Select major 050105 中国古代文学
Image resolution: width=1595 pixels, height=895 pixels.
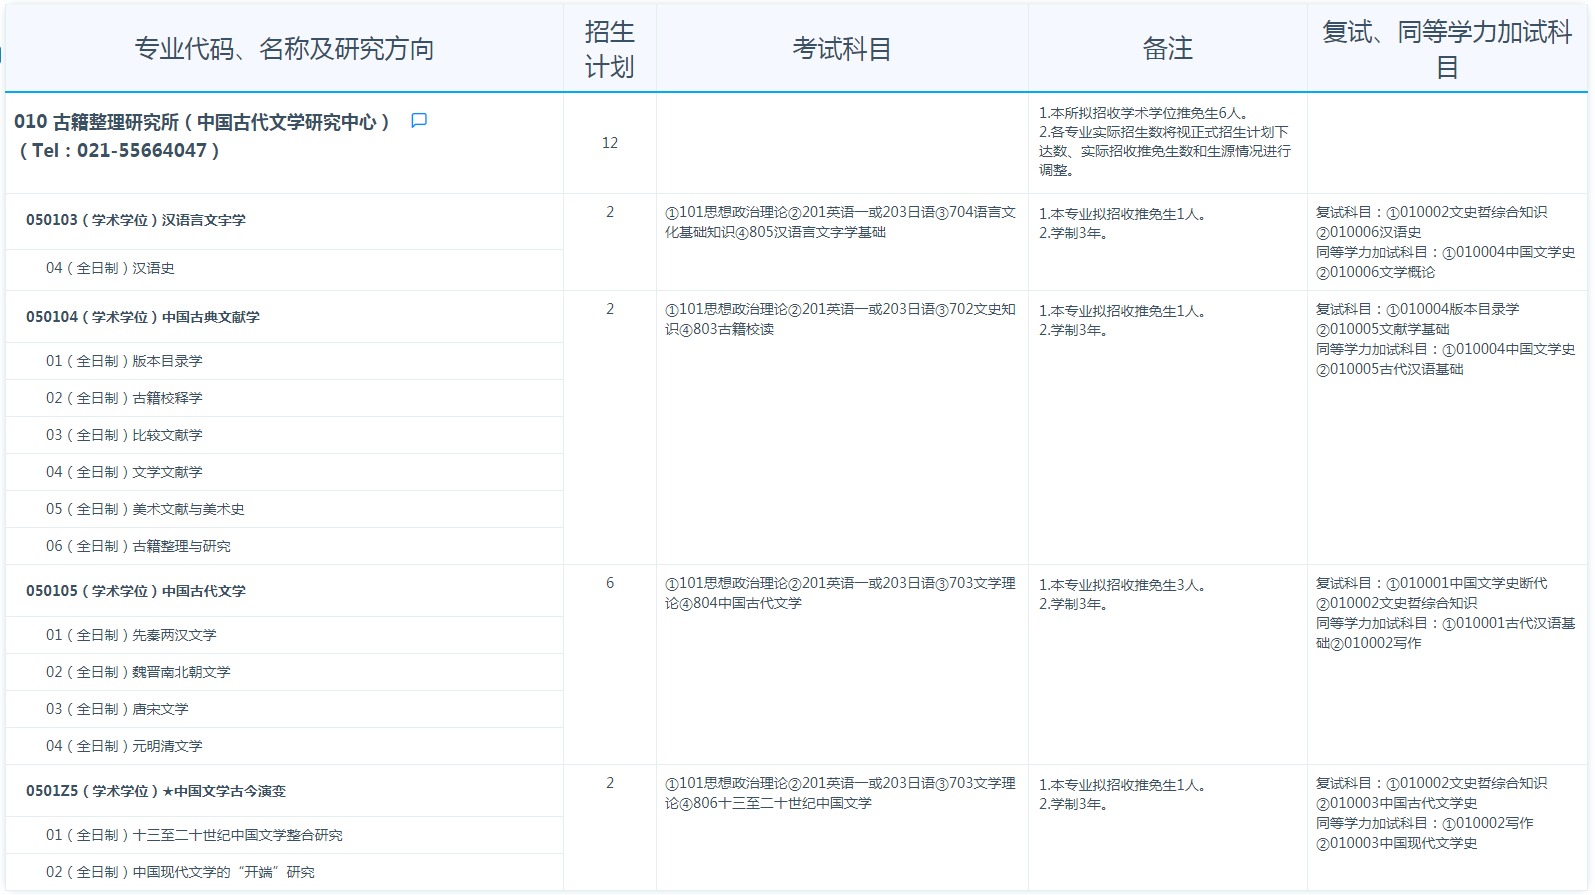tap(136, 591)
